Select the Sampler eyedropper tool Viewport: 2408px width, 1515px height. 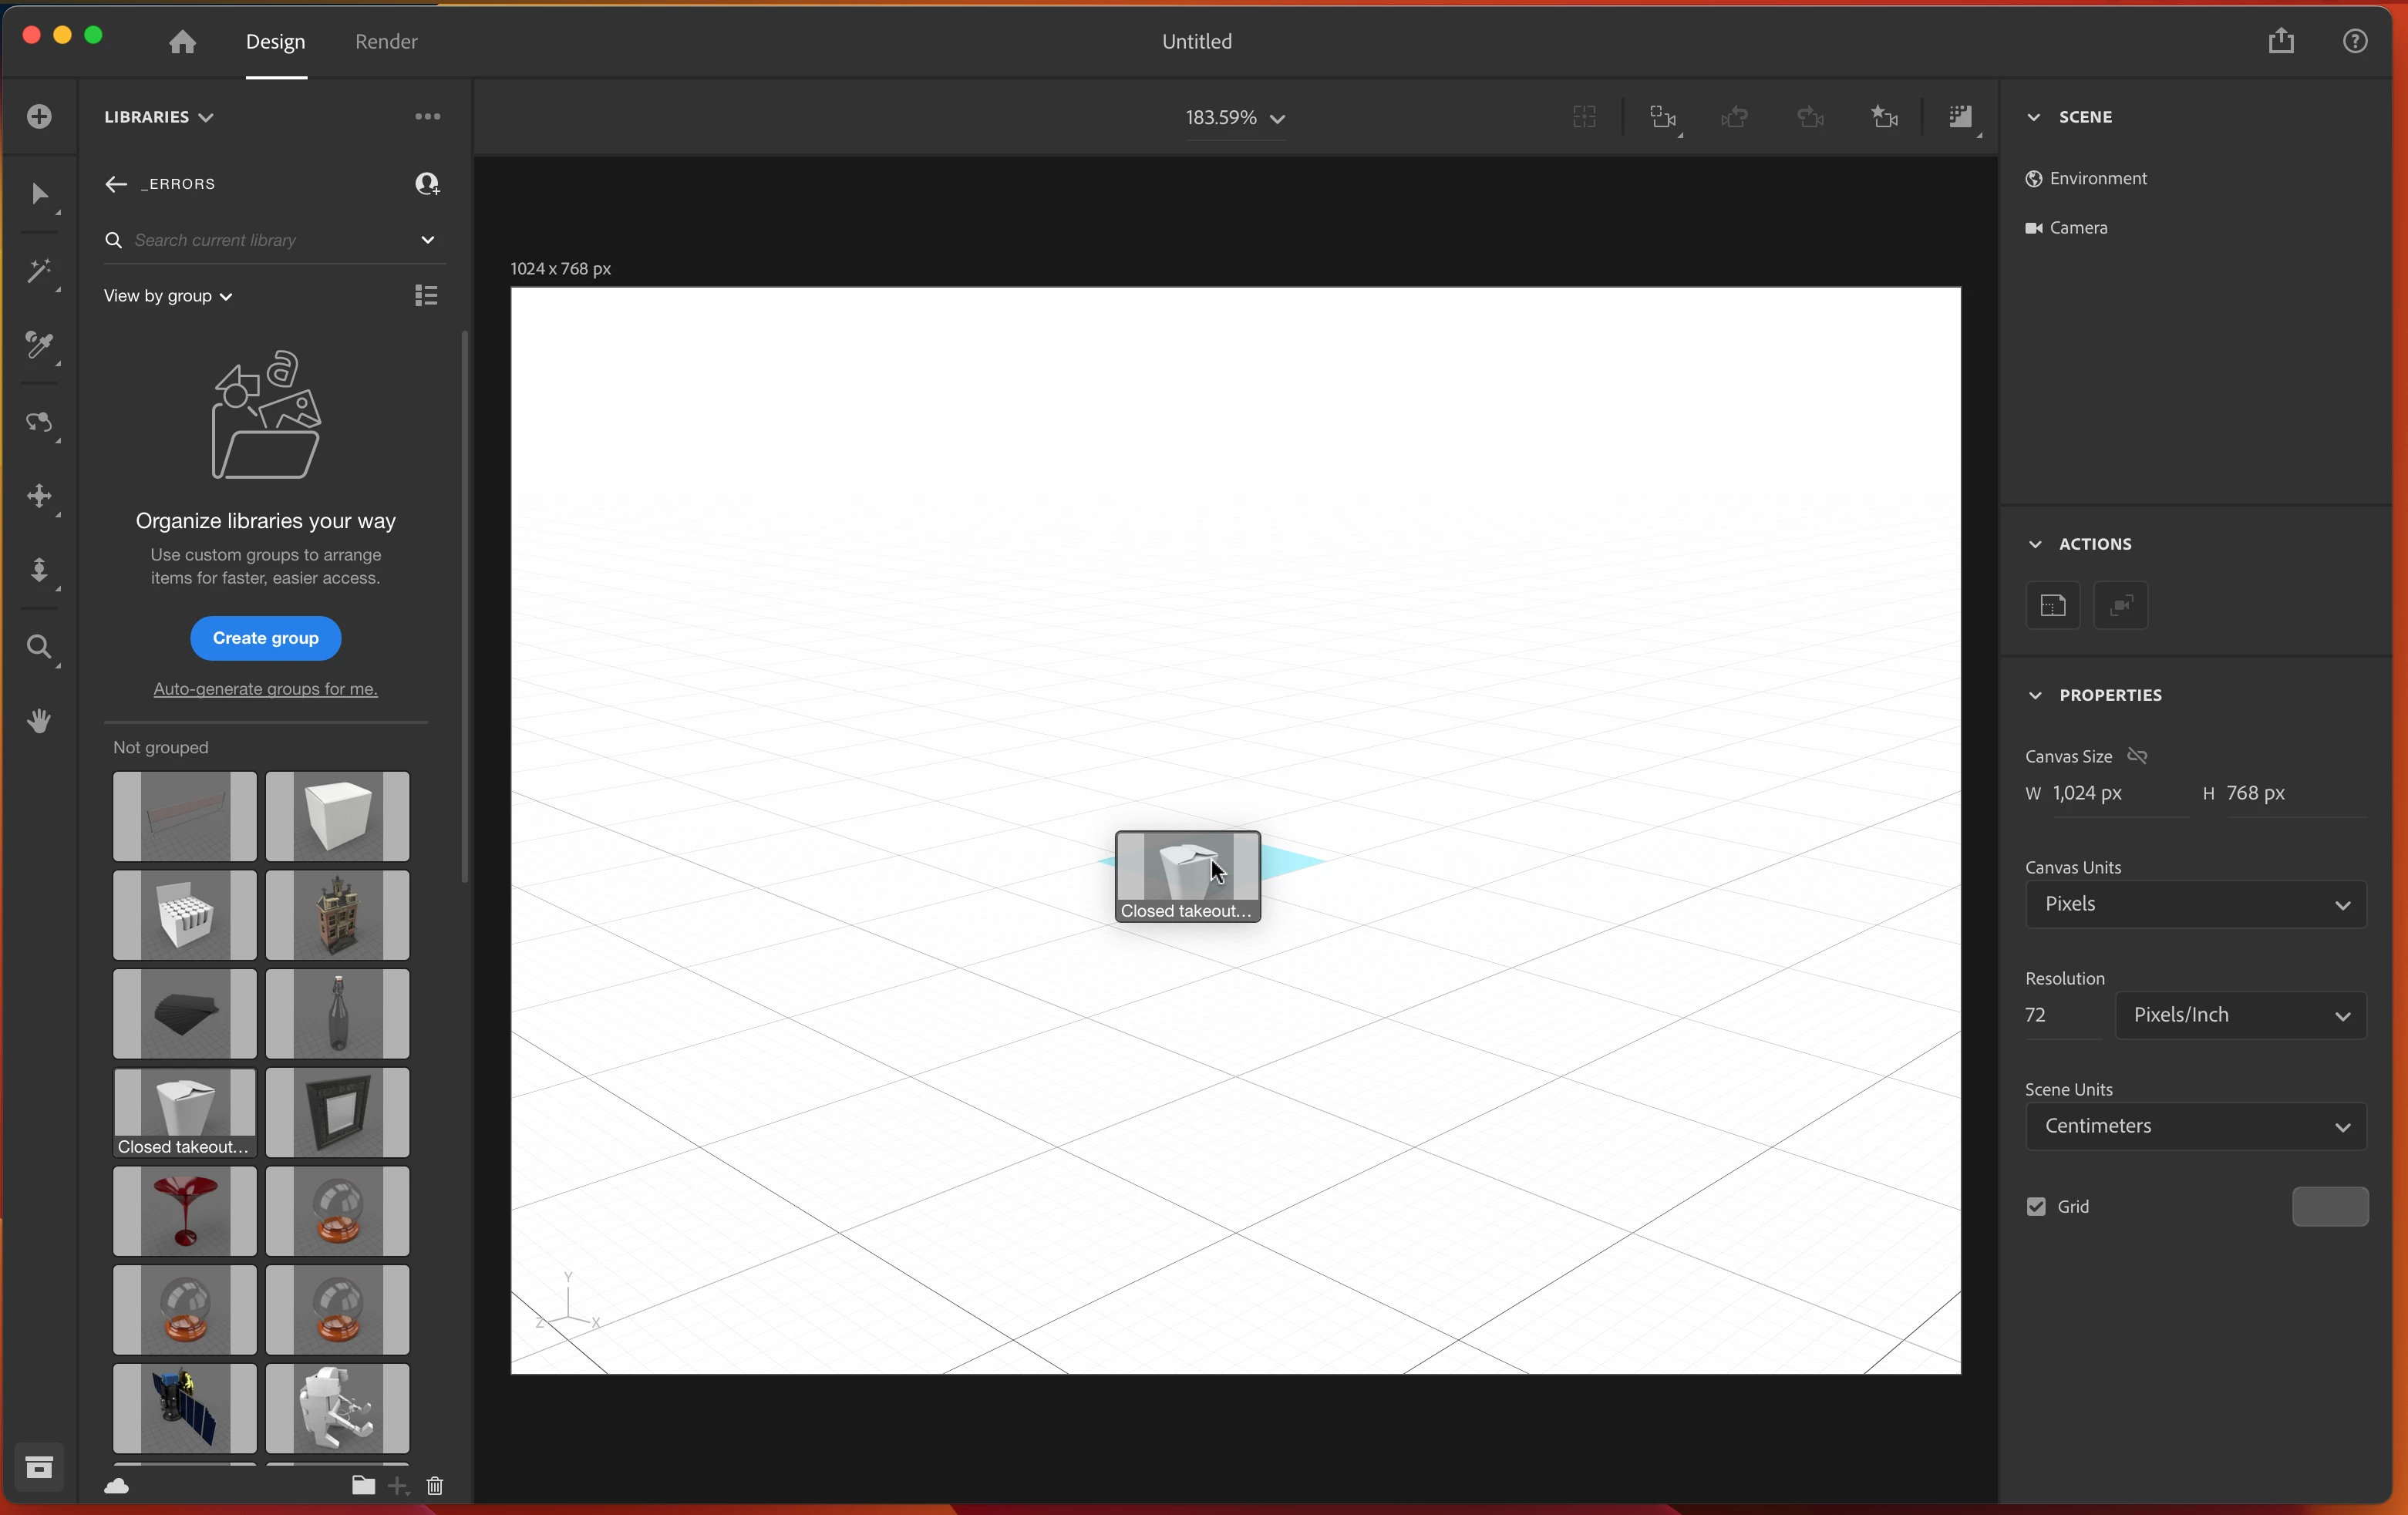[39, 346]
